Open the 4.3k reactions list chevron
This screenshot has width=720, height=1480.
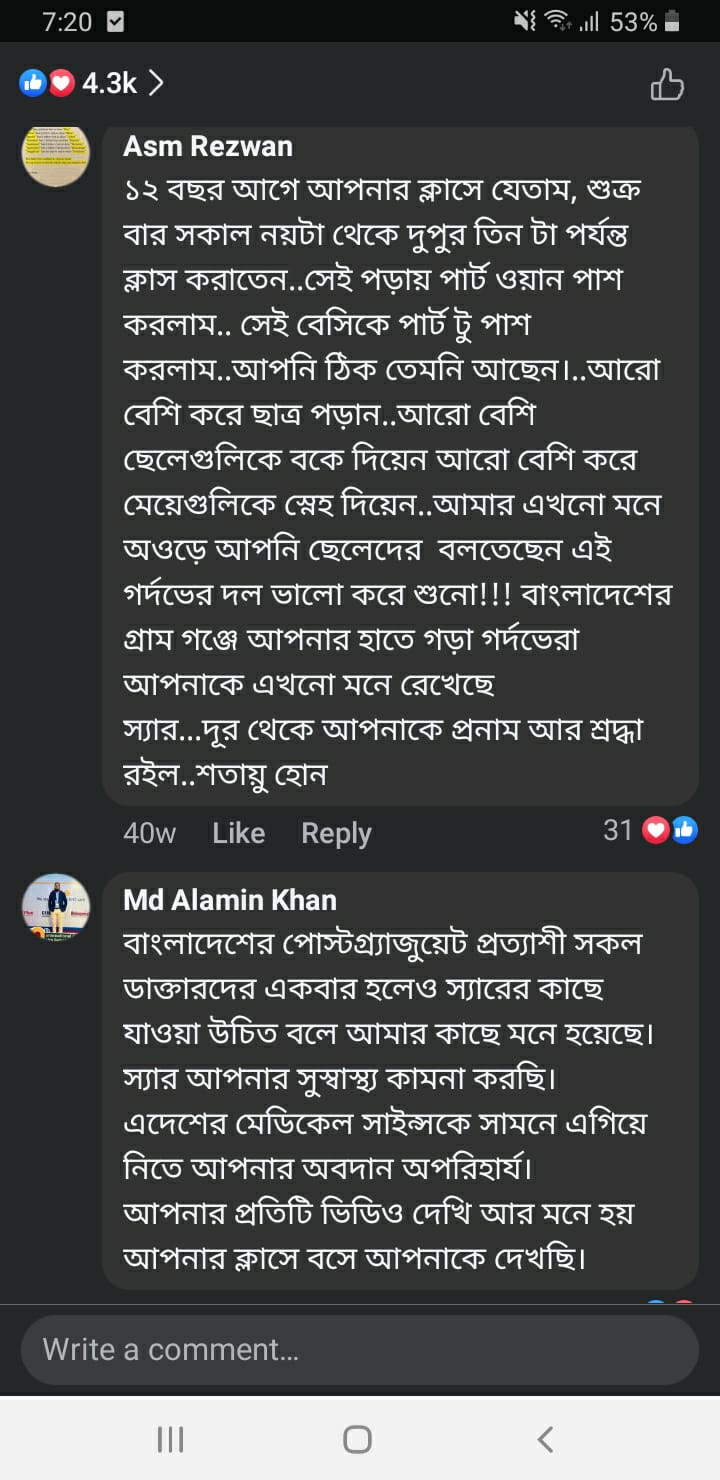pos(155,84)
